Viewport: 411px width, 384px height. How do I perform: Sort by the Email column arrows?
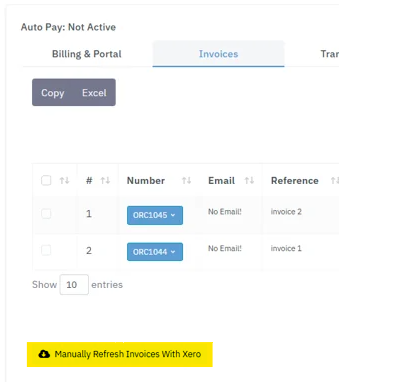point(249,181)
